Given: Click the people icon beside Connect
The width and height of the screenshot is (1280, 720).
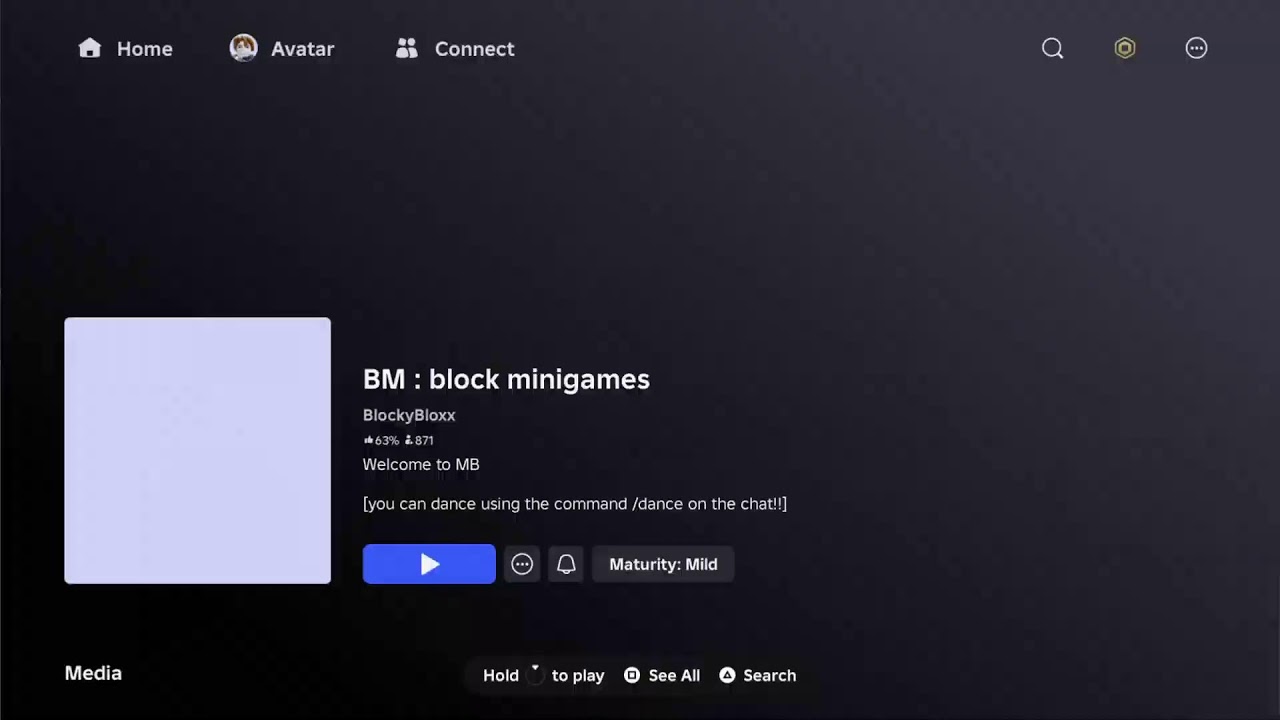Looking at the screenshot, I should pos(406,48).
